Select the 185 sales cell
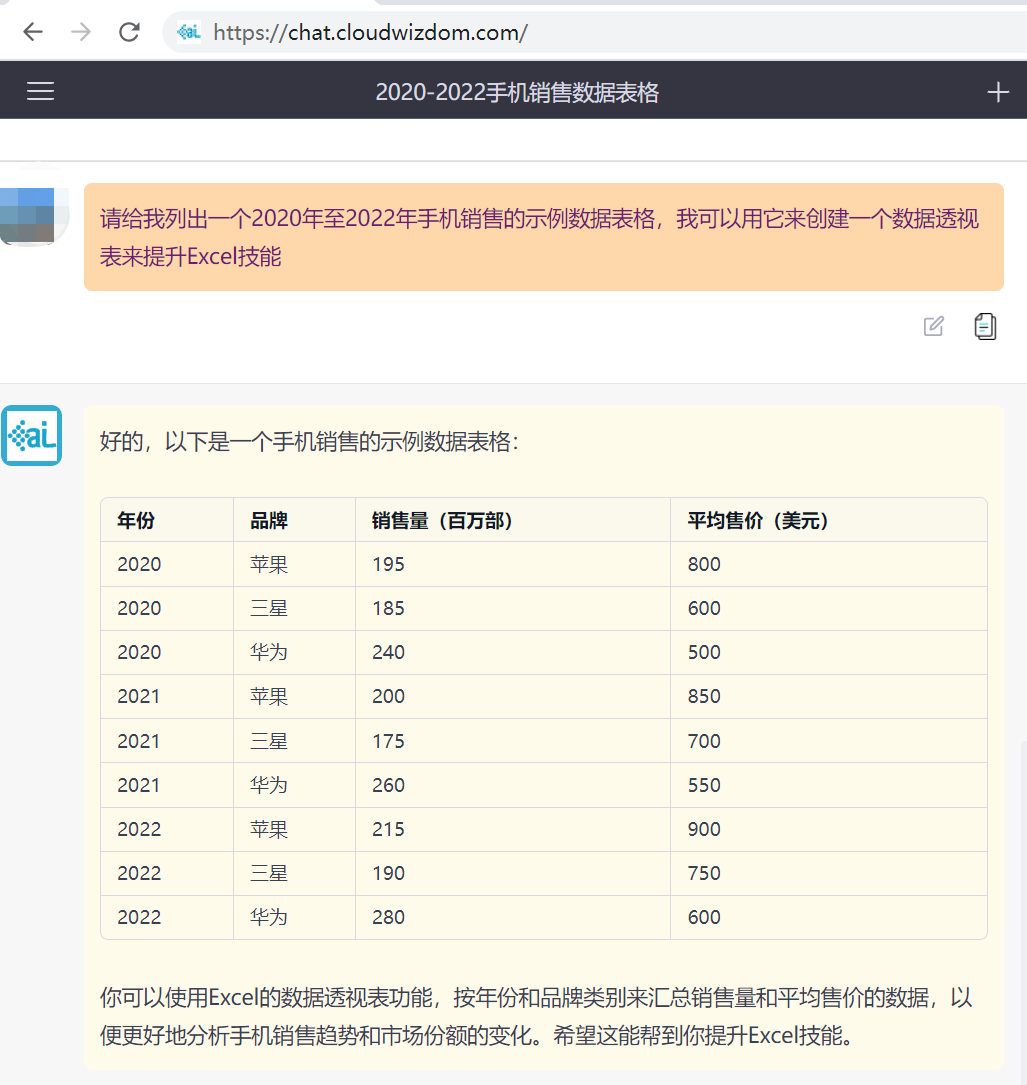Image resolution: width=1027 pixels, height=1085 pixels. coord(513,608)
